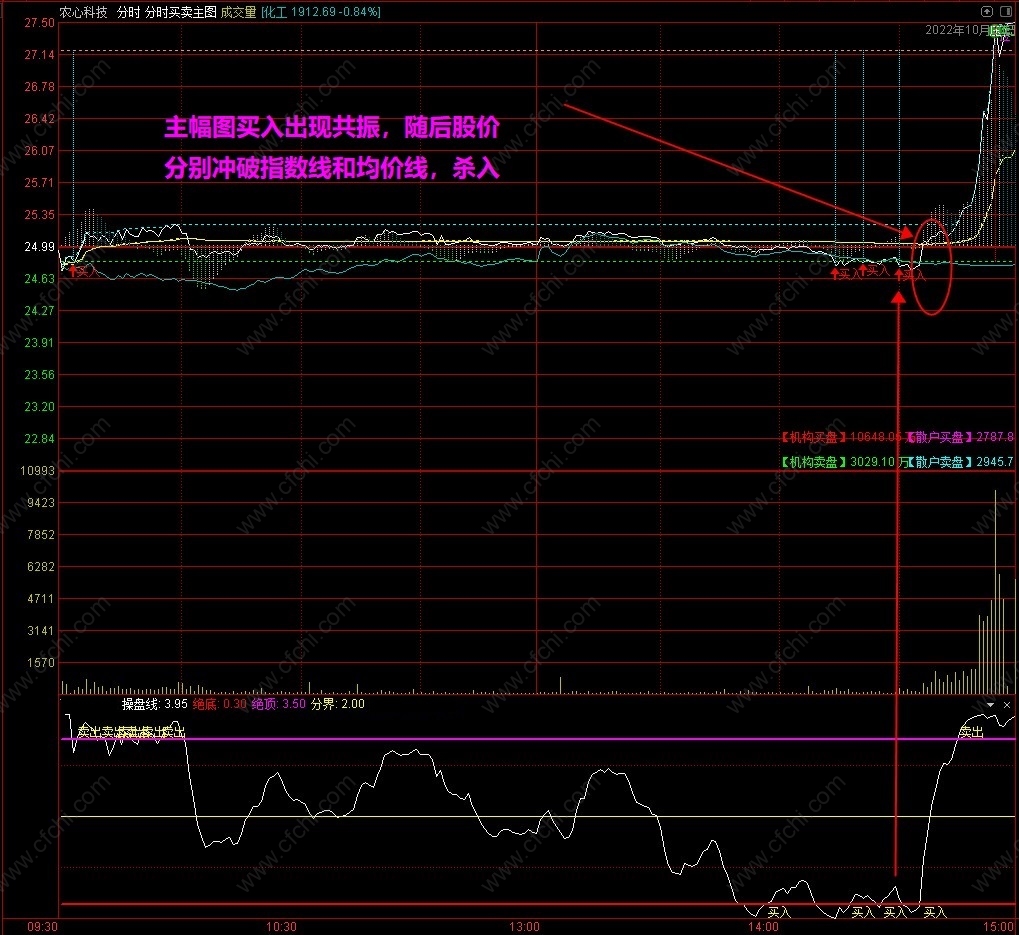Click the 26.07 price axis label
1019x935 pixels.
coord(40,150)
